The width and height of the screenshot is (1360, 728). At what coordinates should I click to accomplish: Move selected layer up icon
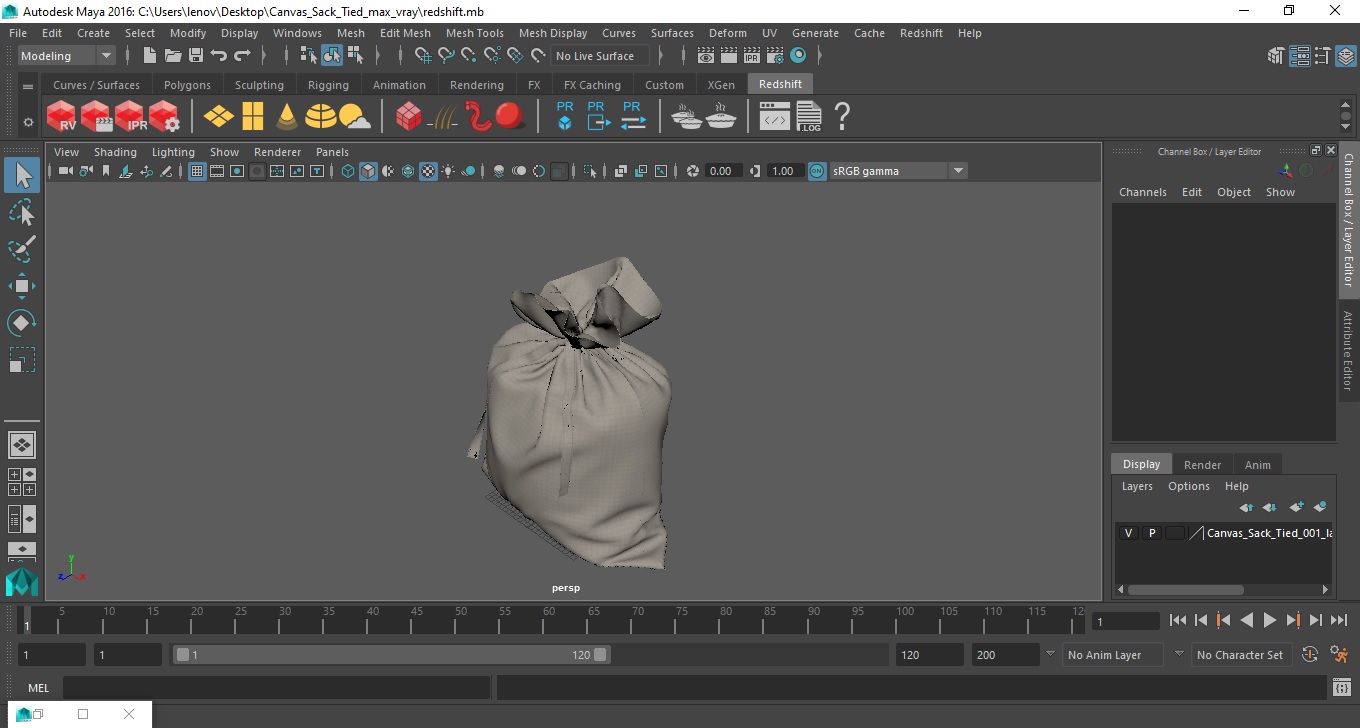1246,507
